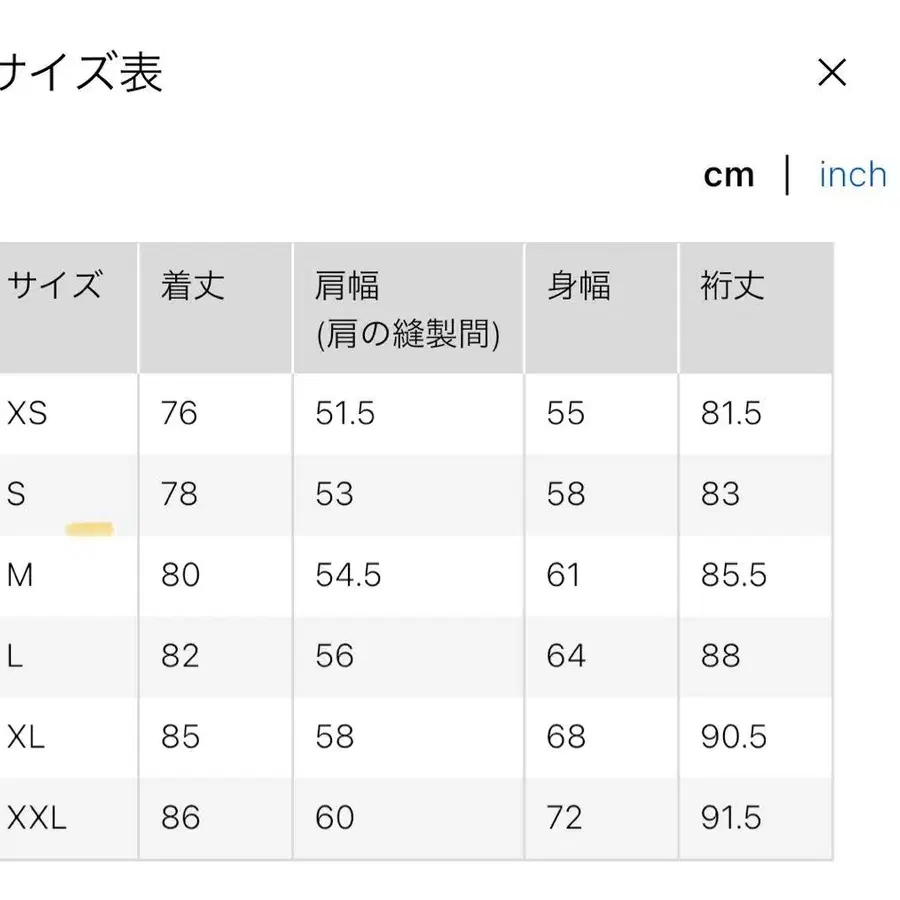This screenshot has height=900, width=900.
Task: Close the サイズ表 size chart popup
Action: point(831,71)
